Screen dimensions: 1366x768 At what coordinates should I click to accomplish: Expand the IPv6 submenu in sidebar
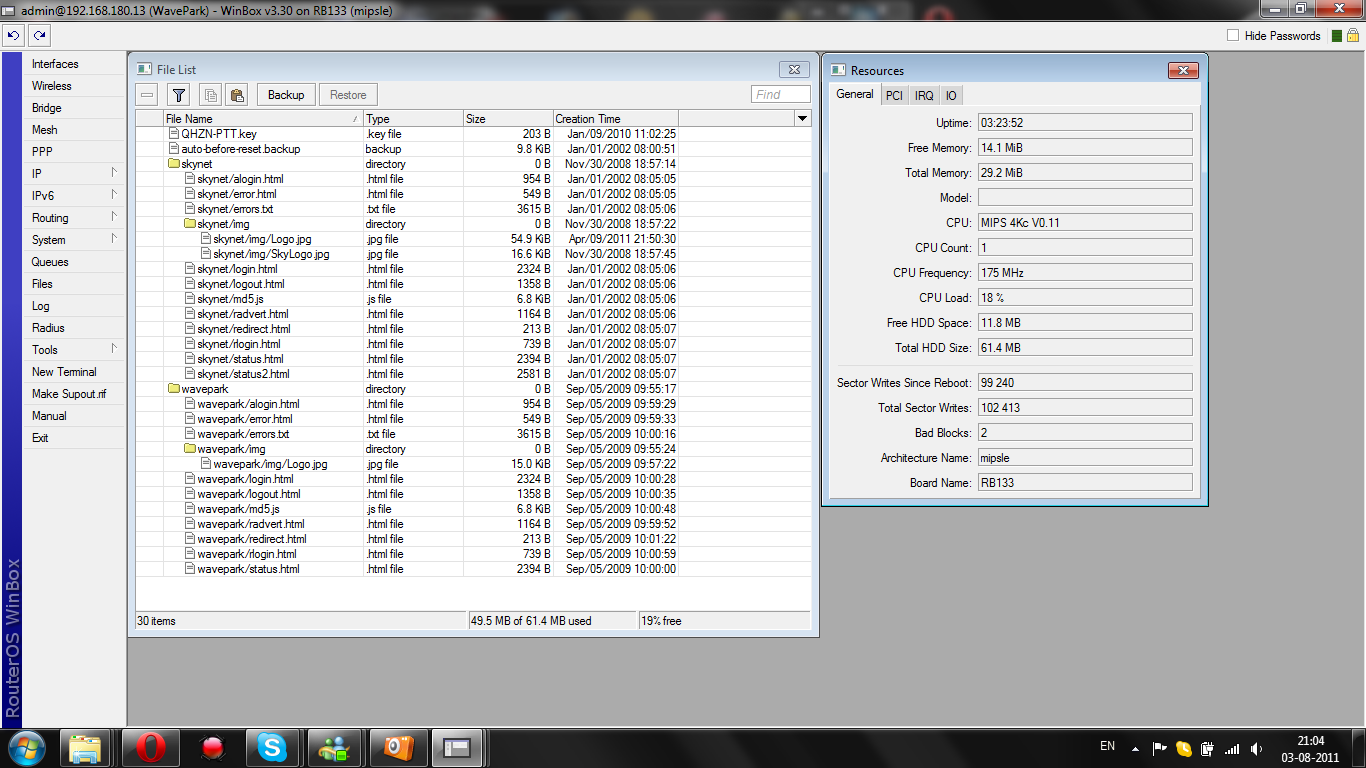click(x=114, y=195)
